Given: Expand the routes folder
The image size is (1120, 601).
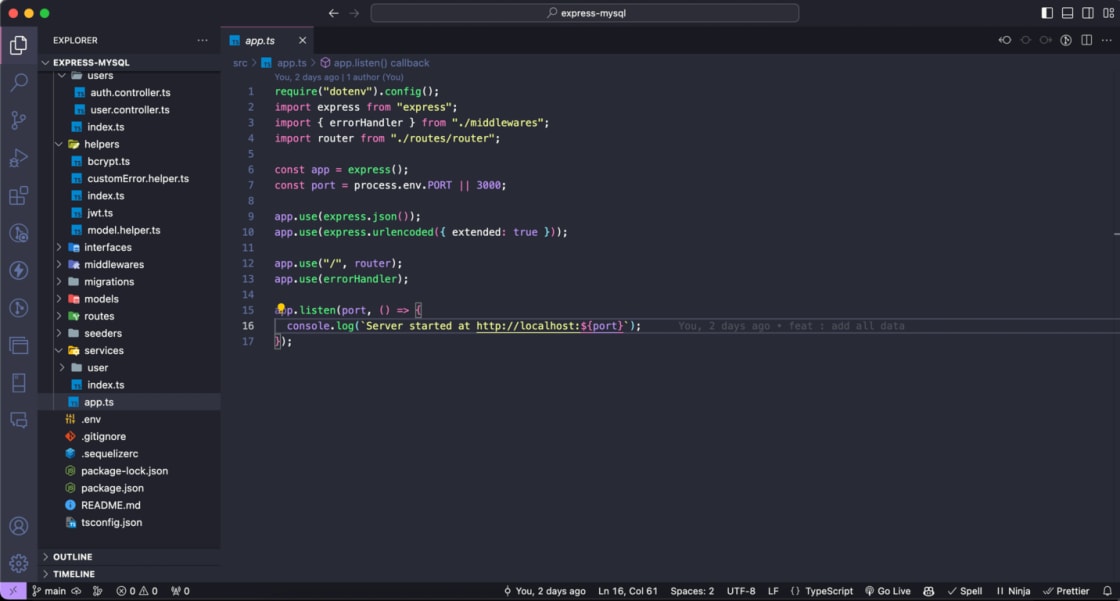Looking at the screenshot, I should 129,316.
